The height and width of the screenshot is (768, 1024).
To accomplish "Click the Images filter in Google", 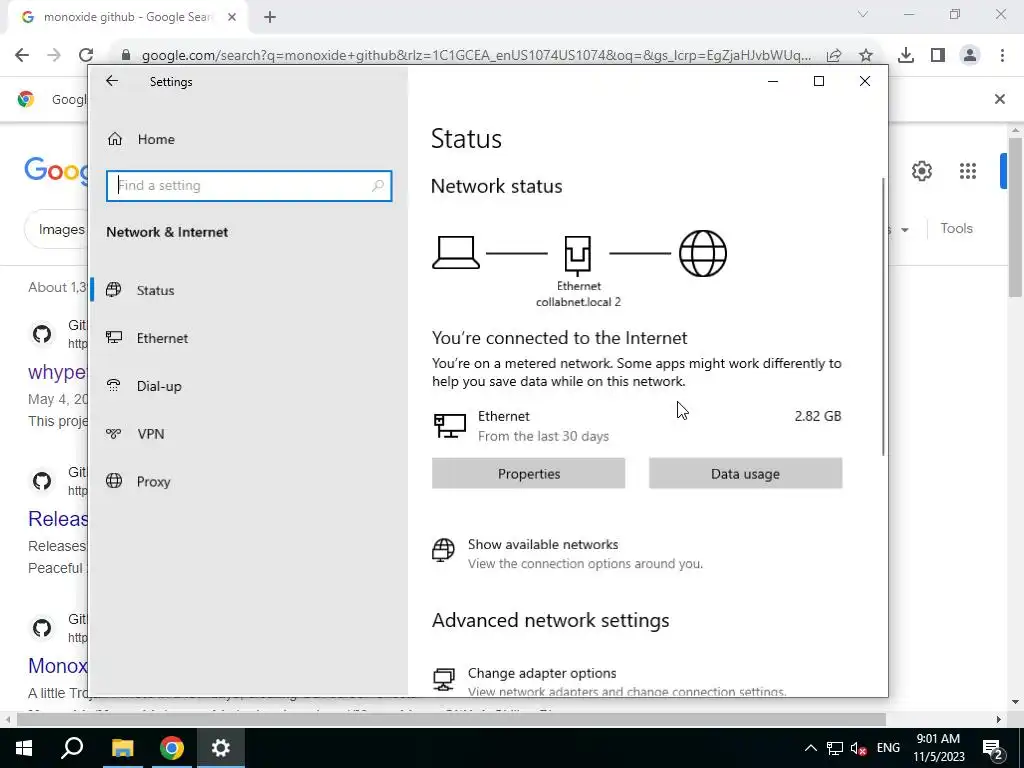I will 61,229.
